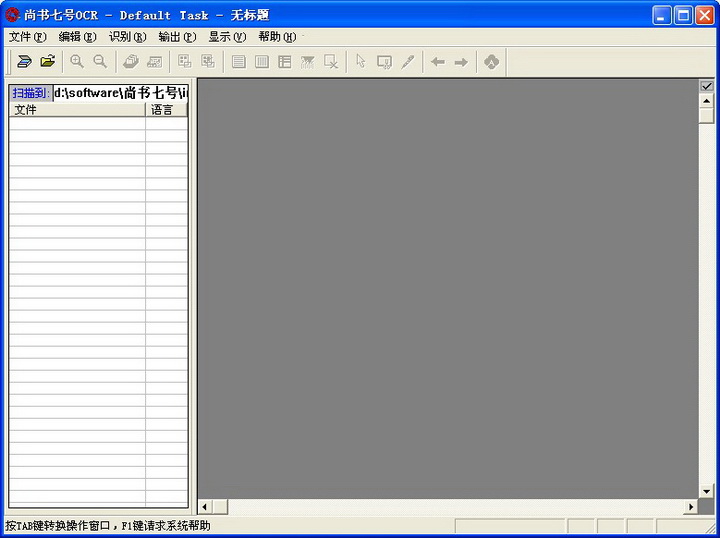Screen dimensions: 720x538
Task: Click the scan document toolbar icon
Action: point(24,62)
